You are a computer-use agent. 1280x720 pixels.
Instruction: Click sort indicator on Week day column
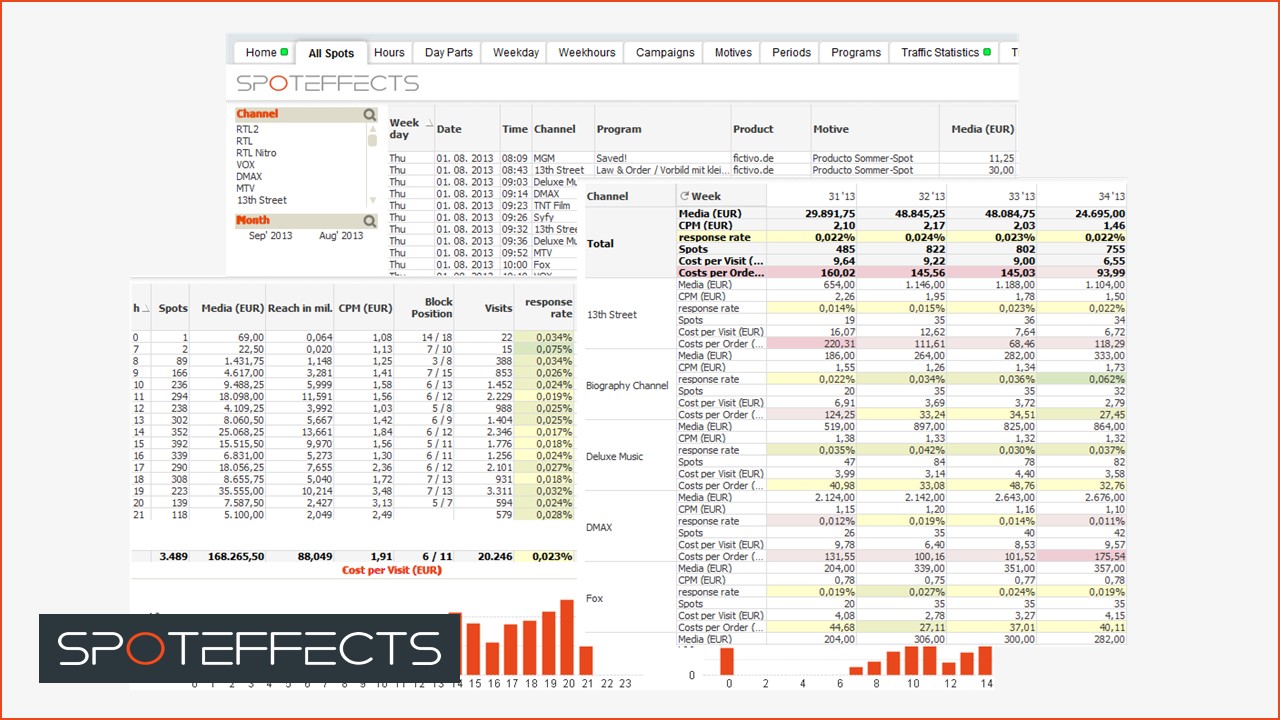pyautogui.click(x=430, y=123)
